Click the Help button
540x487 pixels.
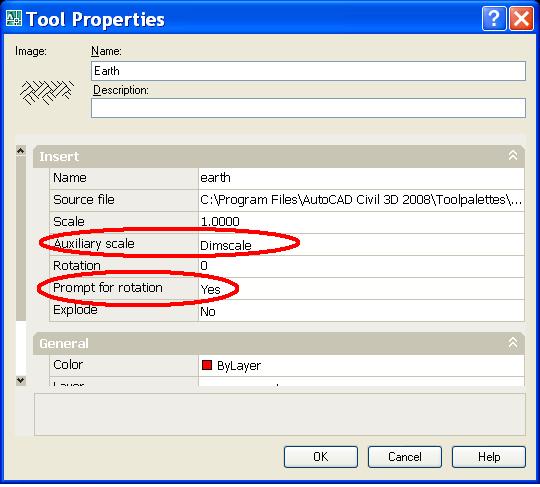[x=489, y=457]
